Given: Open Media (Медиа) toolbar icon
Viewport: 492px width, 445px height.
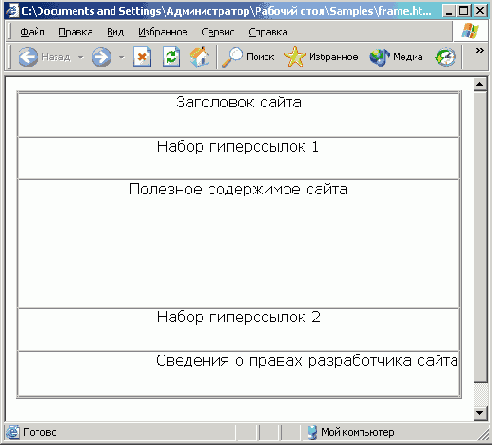Looking at the screenshot, I should coord(379,57).
